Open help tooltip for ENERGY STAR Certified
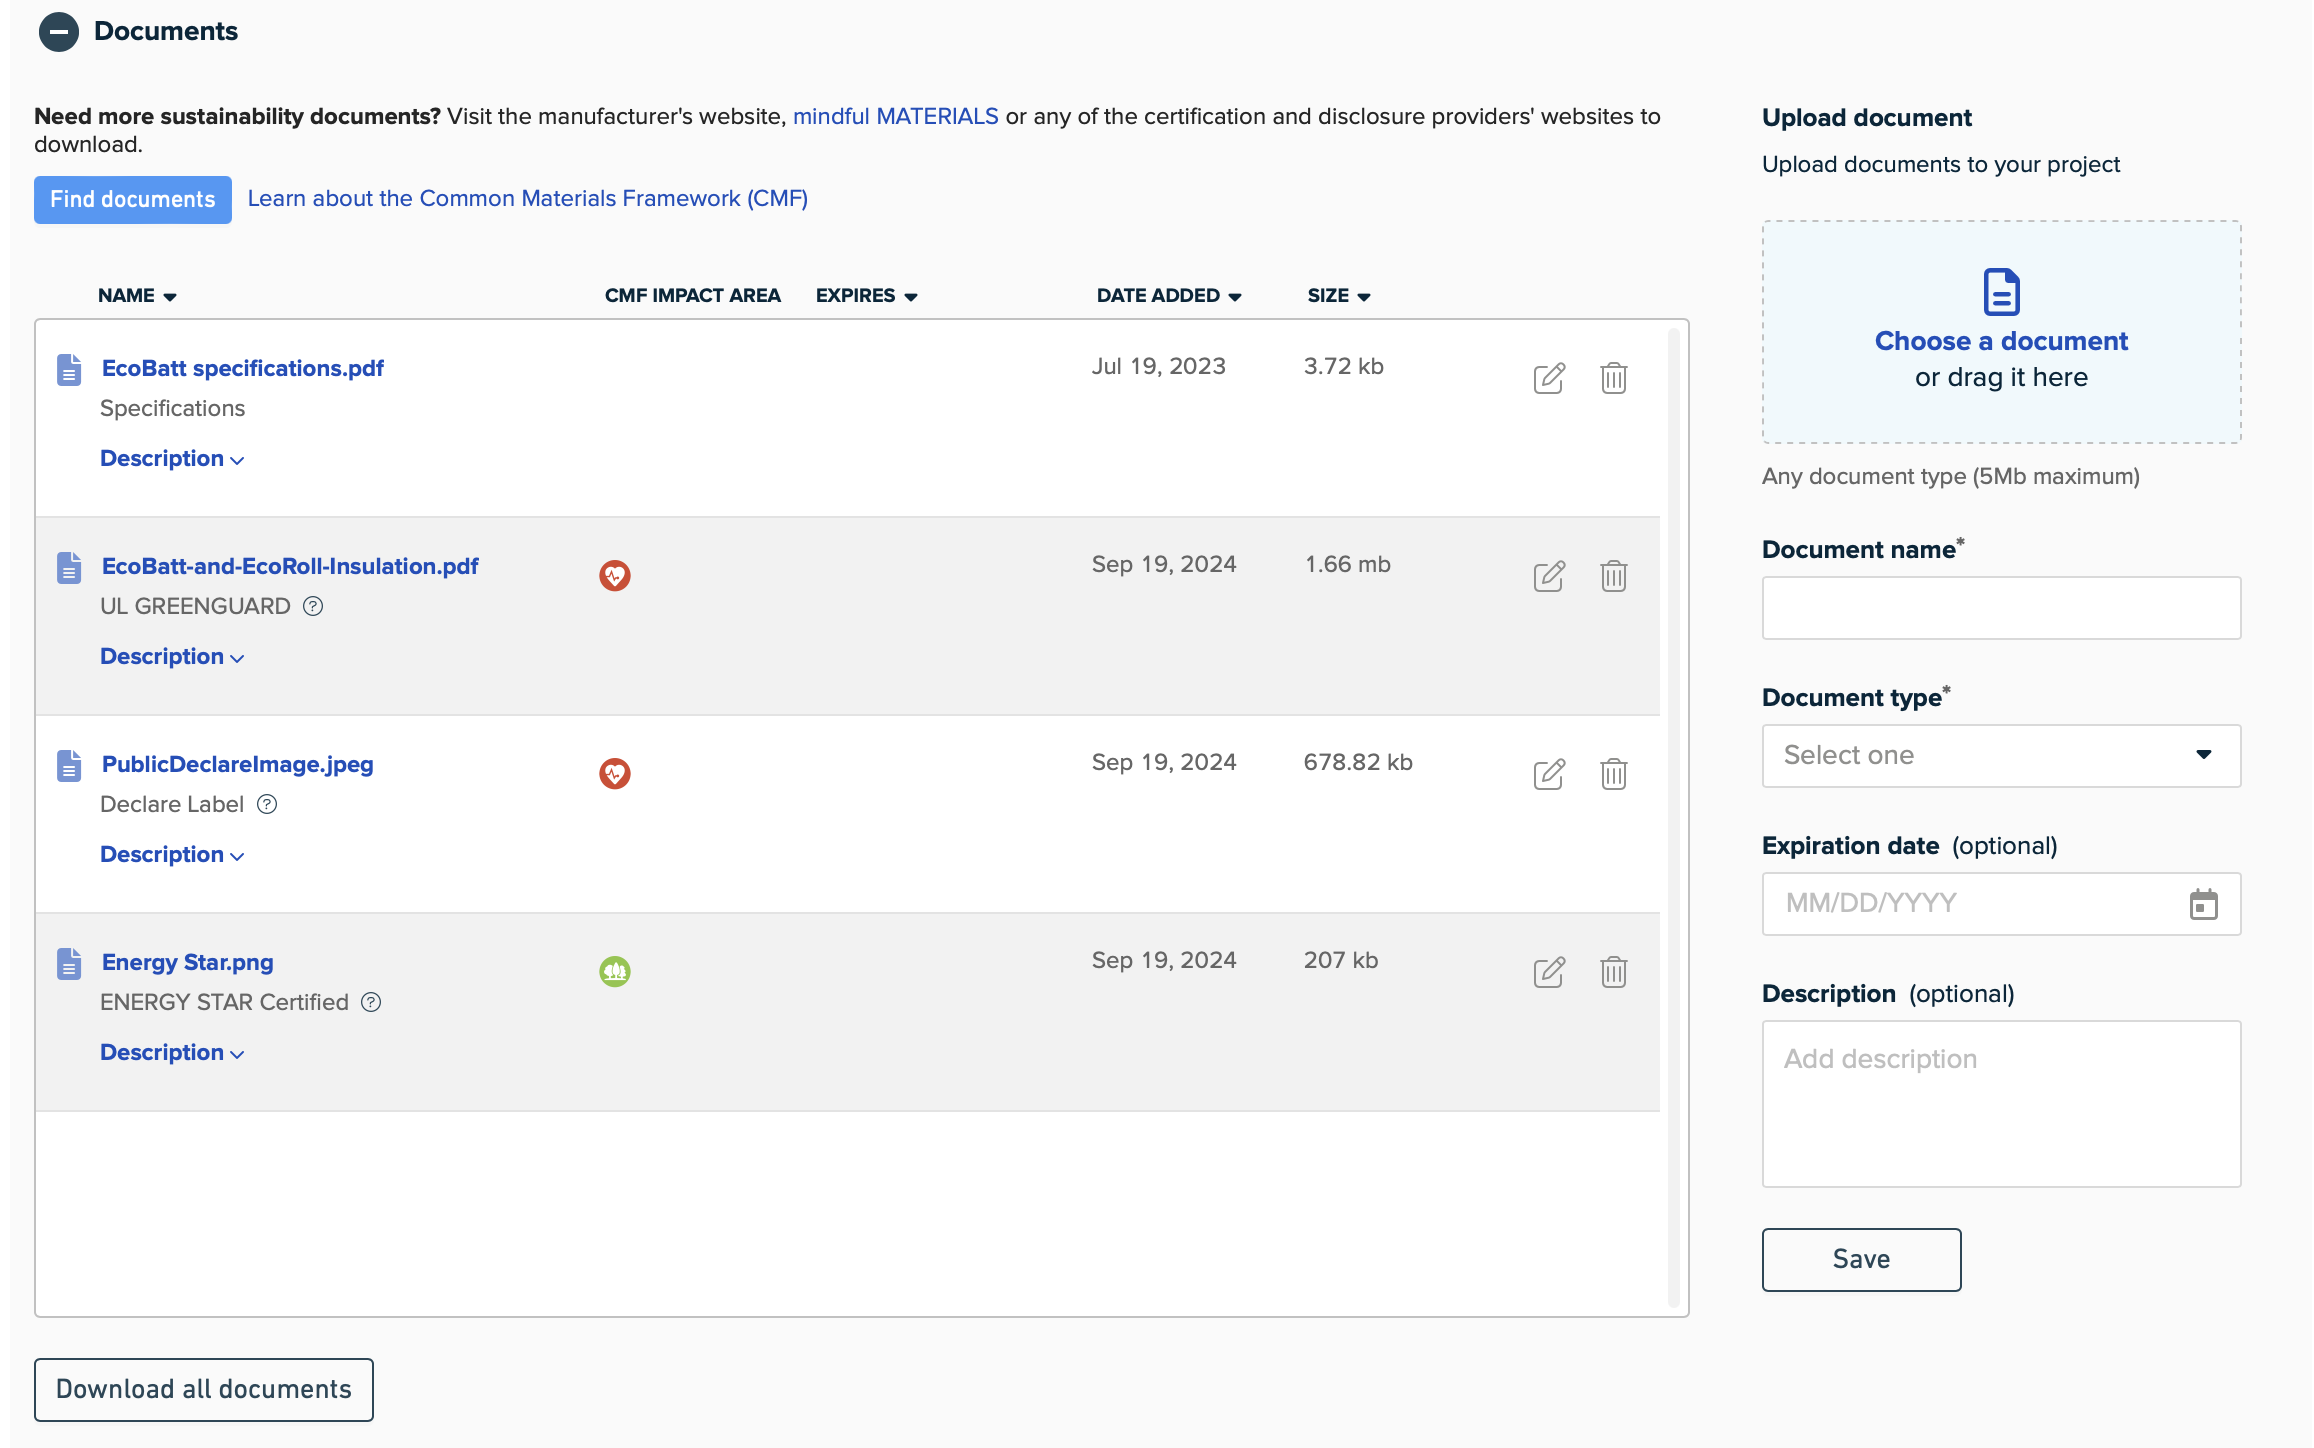Screen dimensions: 2314x1448 click(x=371, y=1002)
